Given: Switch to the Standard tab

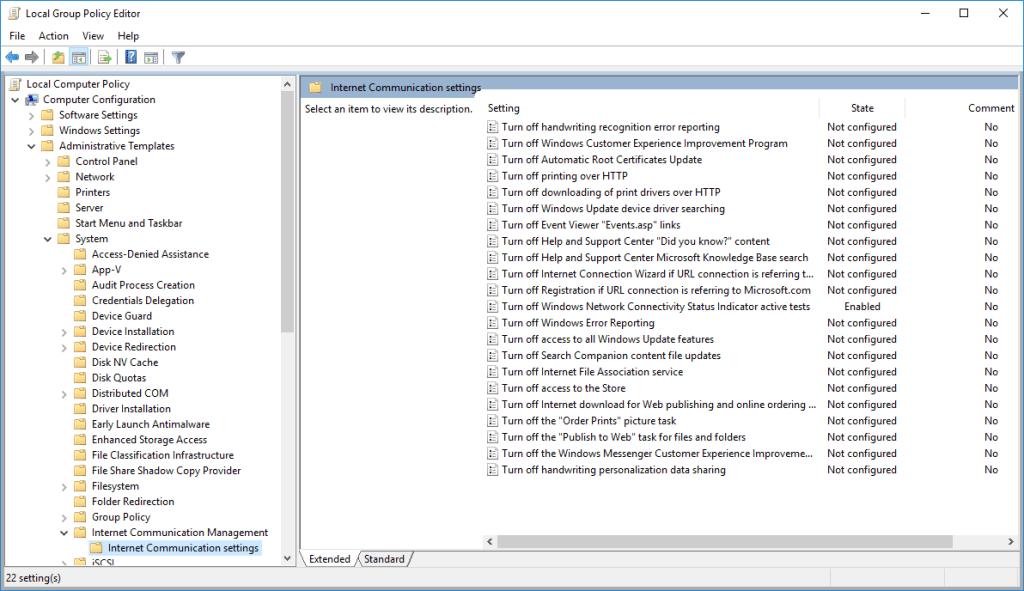Looking at the screenshot, I should 385,559.
